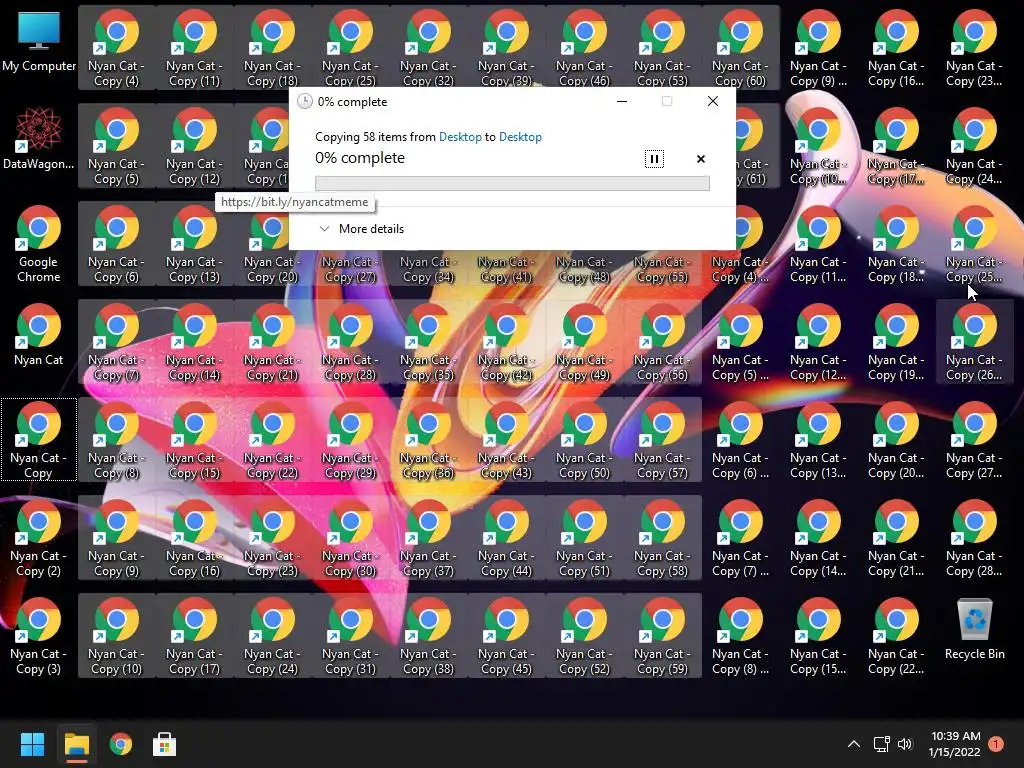Select the Nyan Cat - Copy (10) icon
The width and height of the screenshot is (1024, 768).
[116, 635]
